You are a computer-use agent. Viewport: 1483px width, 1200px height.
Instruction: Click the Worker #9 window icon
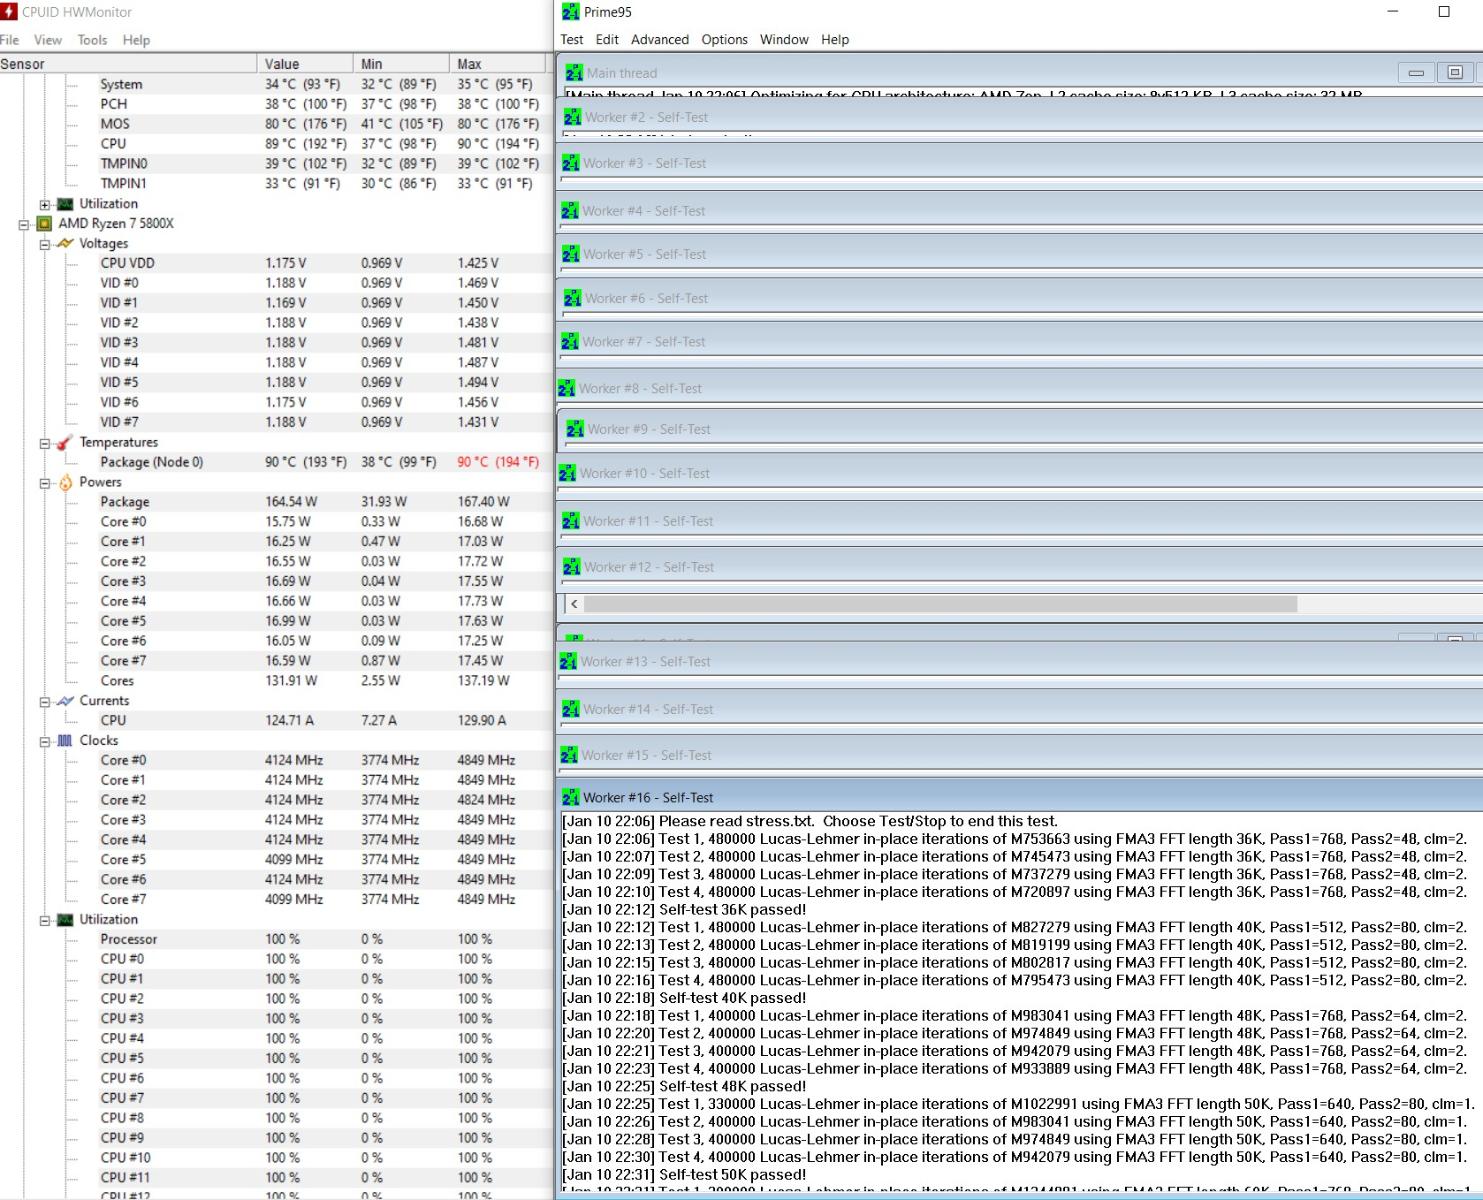click(x=575, y=429)
